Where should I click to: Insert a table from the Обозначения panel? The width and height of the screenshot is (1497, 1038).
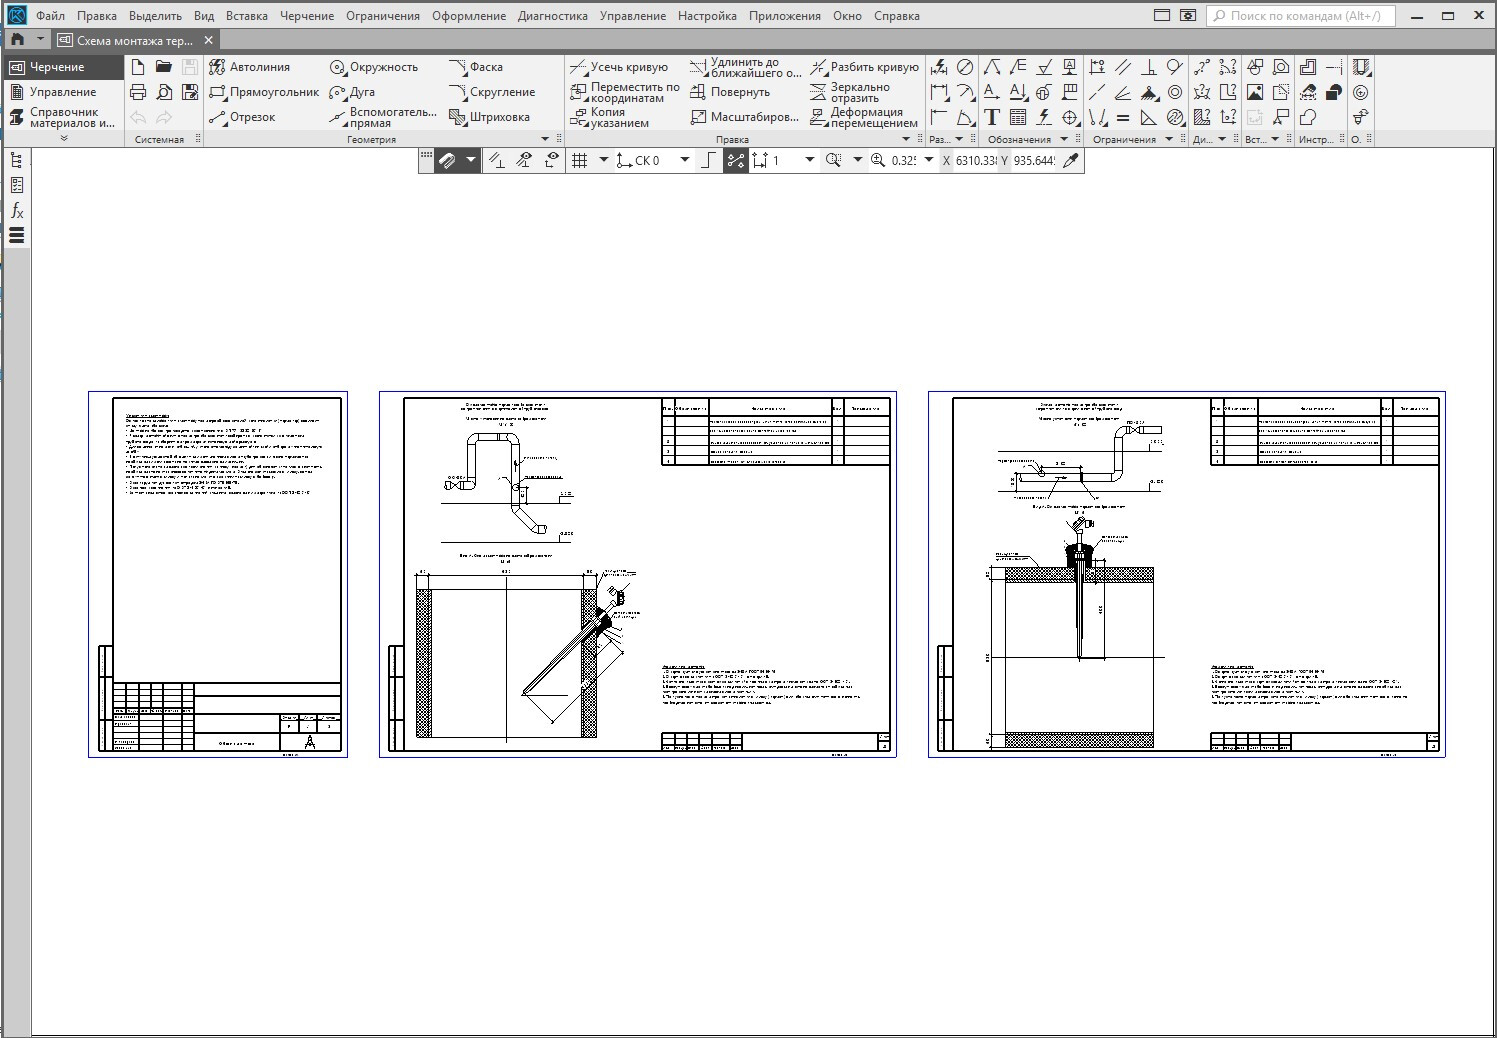[x=1018, y=117]
